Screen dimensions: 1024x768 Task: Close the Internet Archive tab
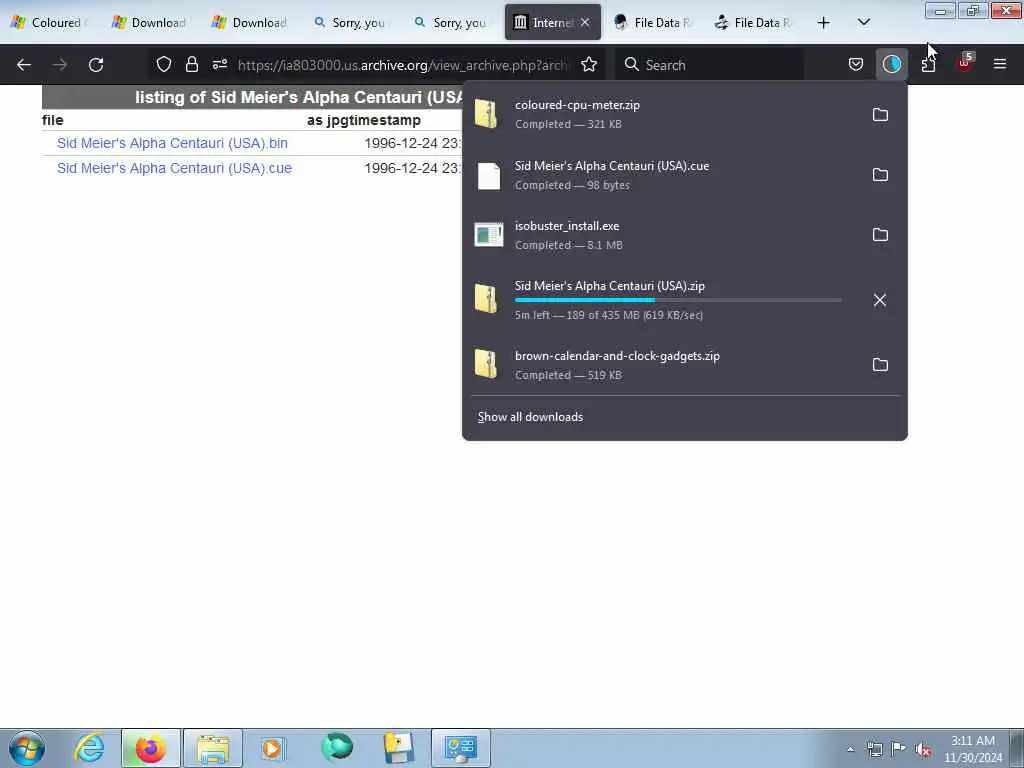pyautogui.click(x=585, y=22)
